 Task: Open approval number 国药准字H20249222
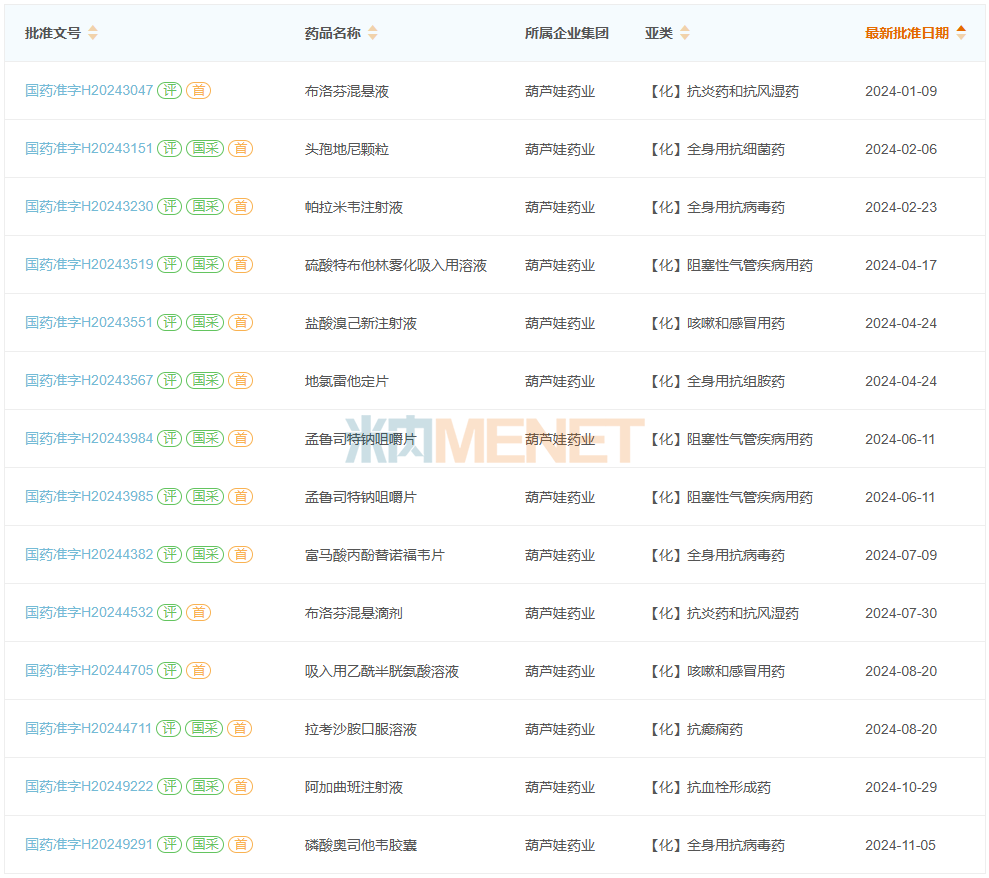coord(89,787)
